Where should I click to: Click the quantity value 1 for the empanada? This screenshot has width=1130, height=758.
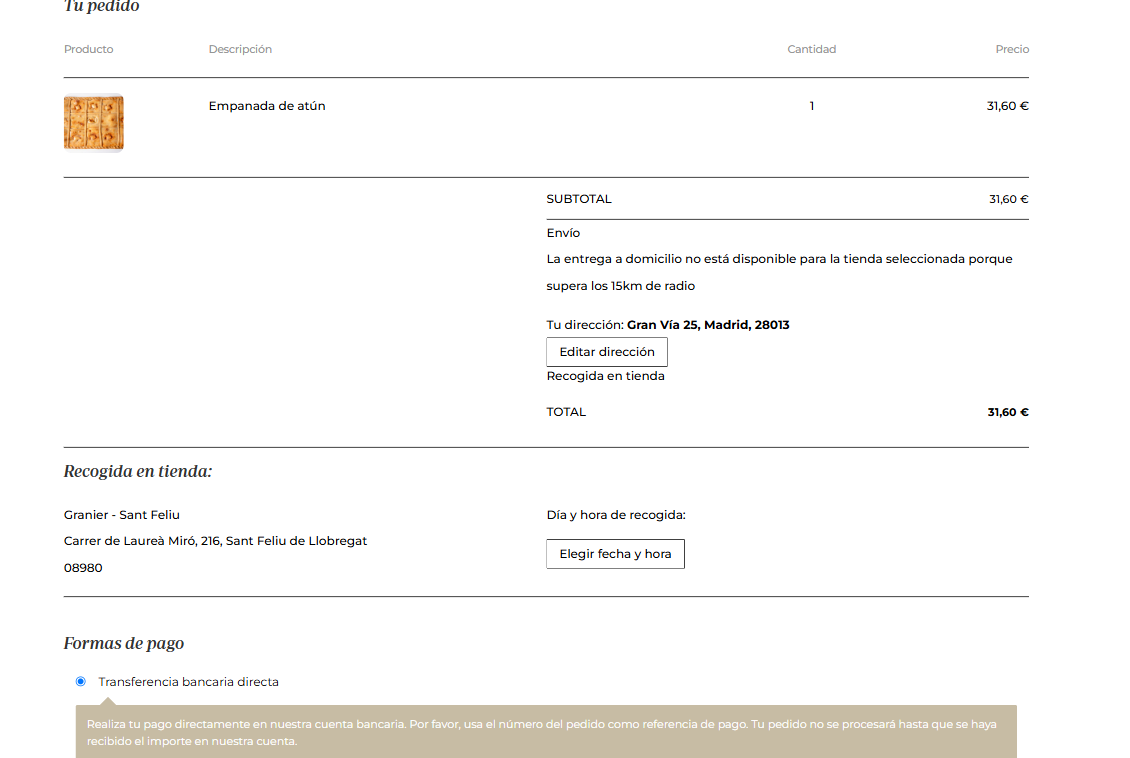pyautogui.click(x=811, y=106)
